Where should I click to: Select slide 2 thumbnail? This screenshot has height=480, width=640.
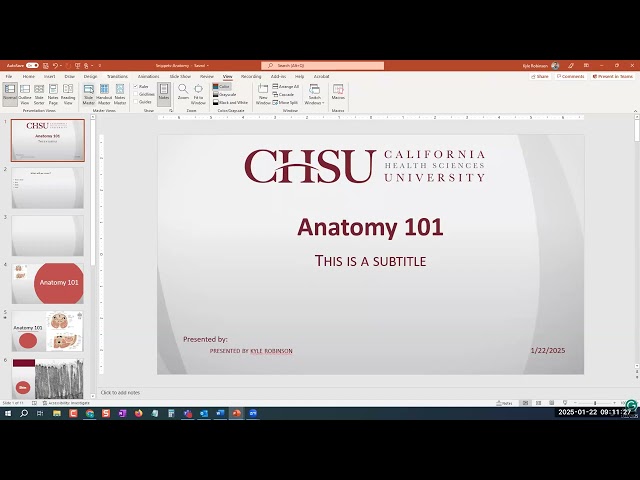[48, 188]
